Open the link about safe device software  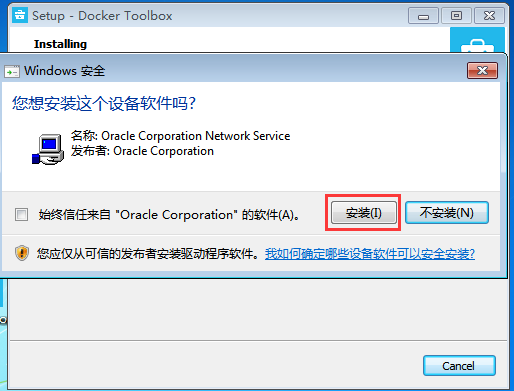point(370,254)
